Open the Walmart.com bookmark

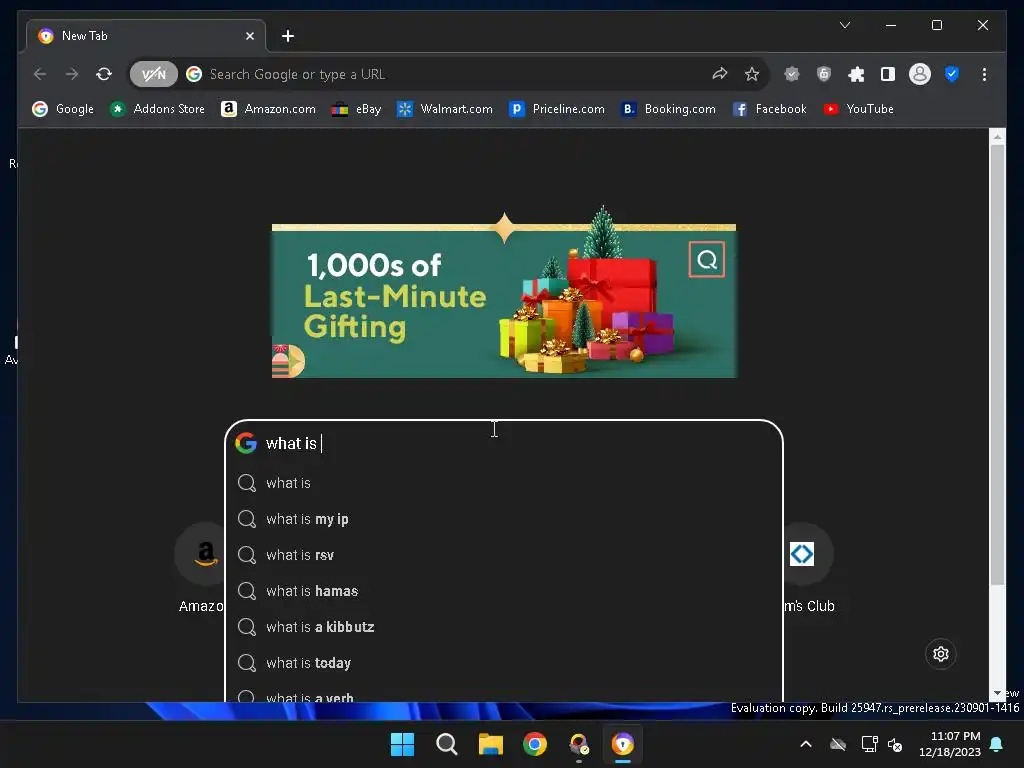(x=445, y=109)
